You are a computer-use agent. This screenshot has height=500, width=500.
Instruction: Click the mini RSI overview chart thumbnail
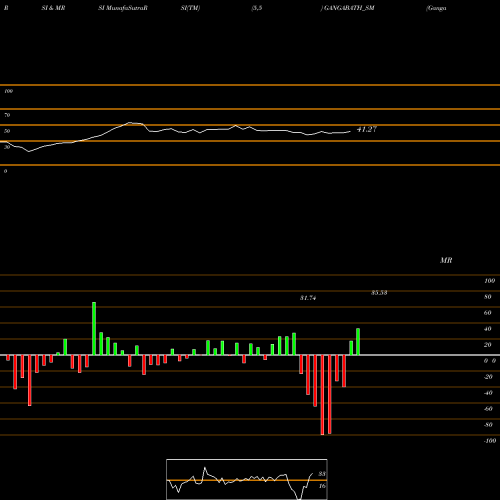pyautogui.click(x=247, y=479)
